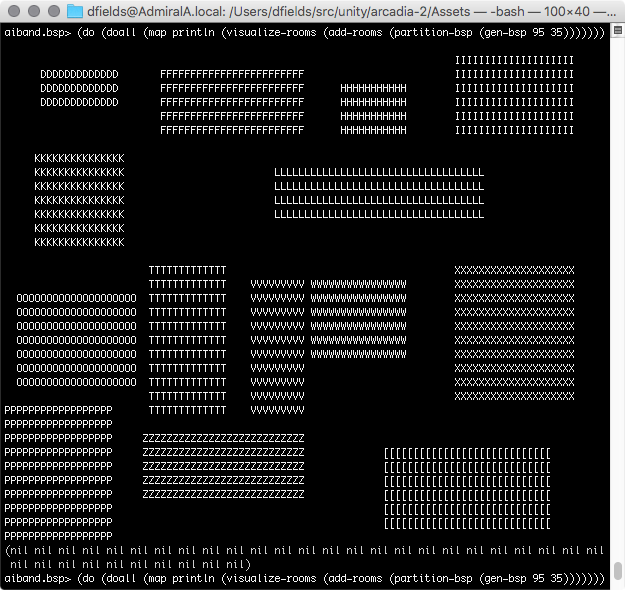Viewport: 625px width, 590px height.
Task: Click the F room block
Action: [232, 102]
